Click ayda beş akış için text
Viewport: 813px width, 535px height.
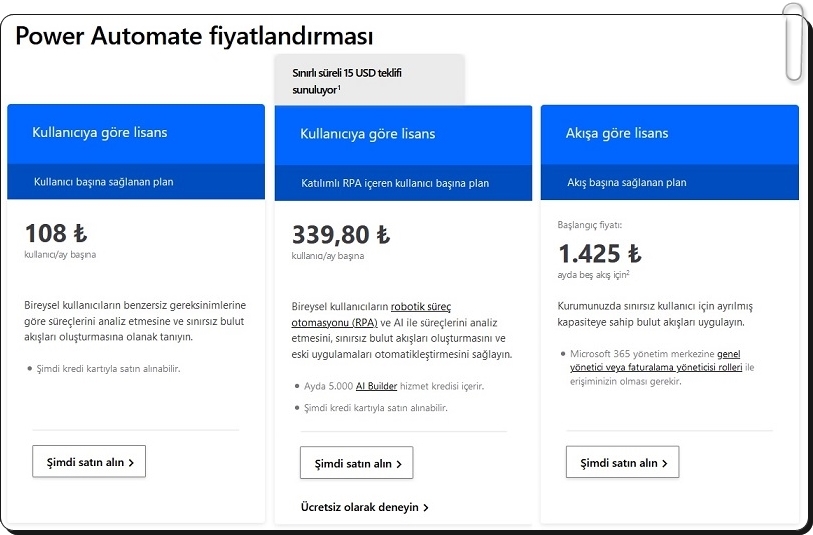pyautogui.click(x=594, y=275)
